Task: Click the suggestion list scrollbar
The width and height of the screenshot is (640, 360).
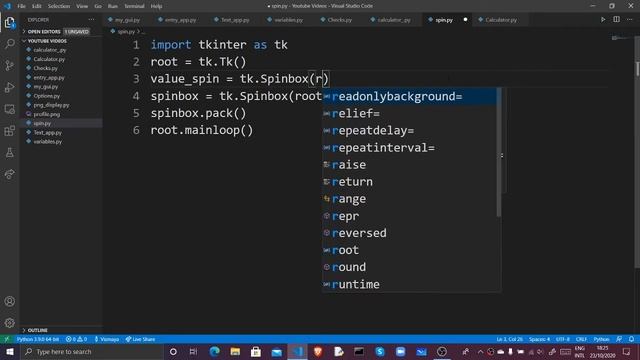Action: 499,152
